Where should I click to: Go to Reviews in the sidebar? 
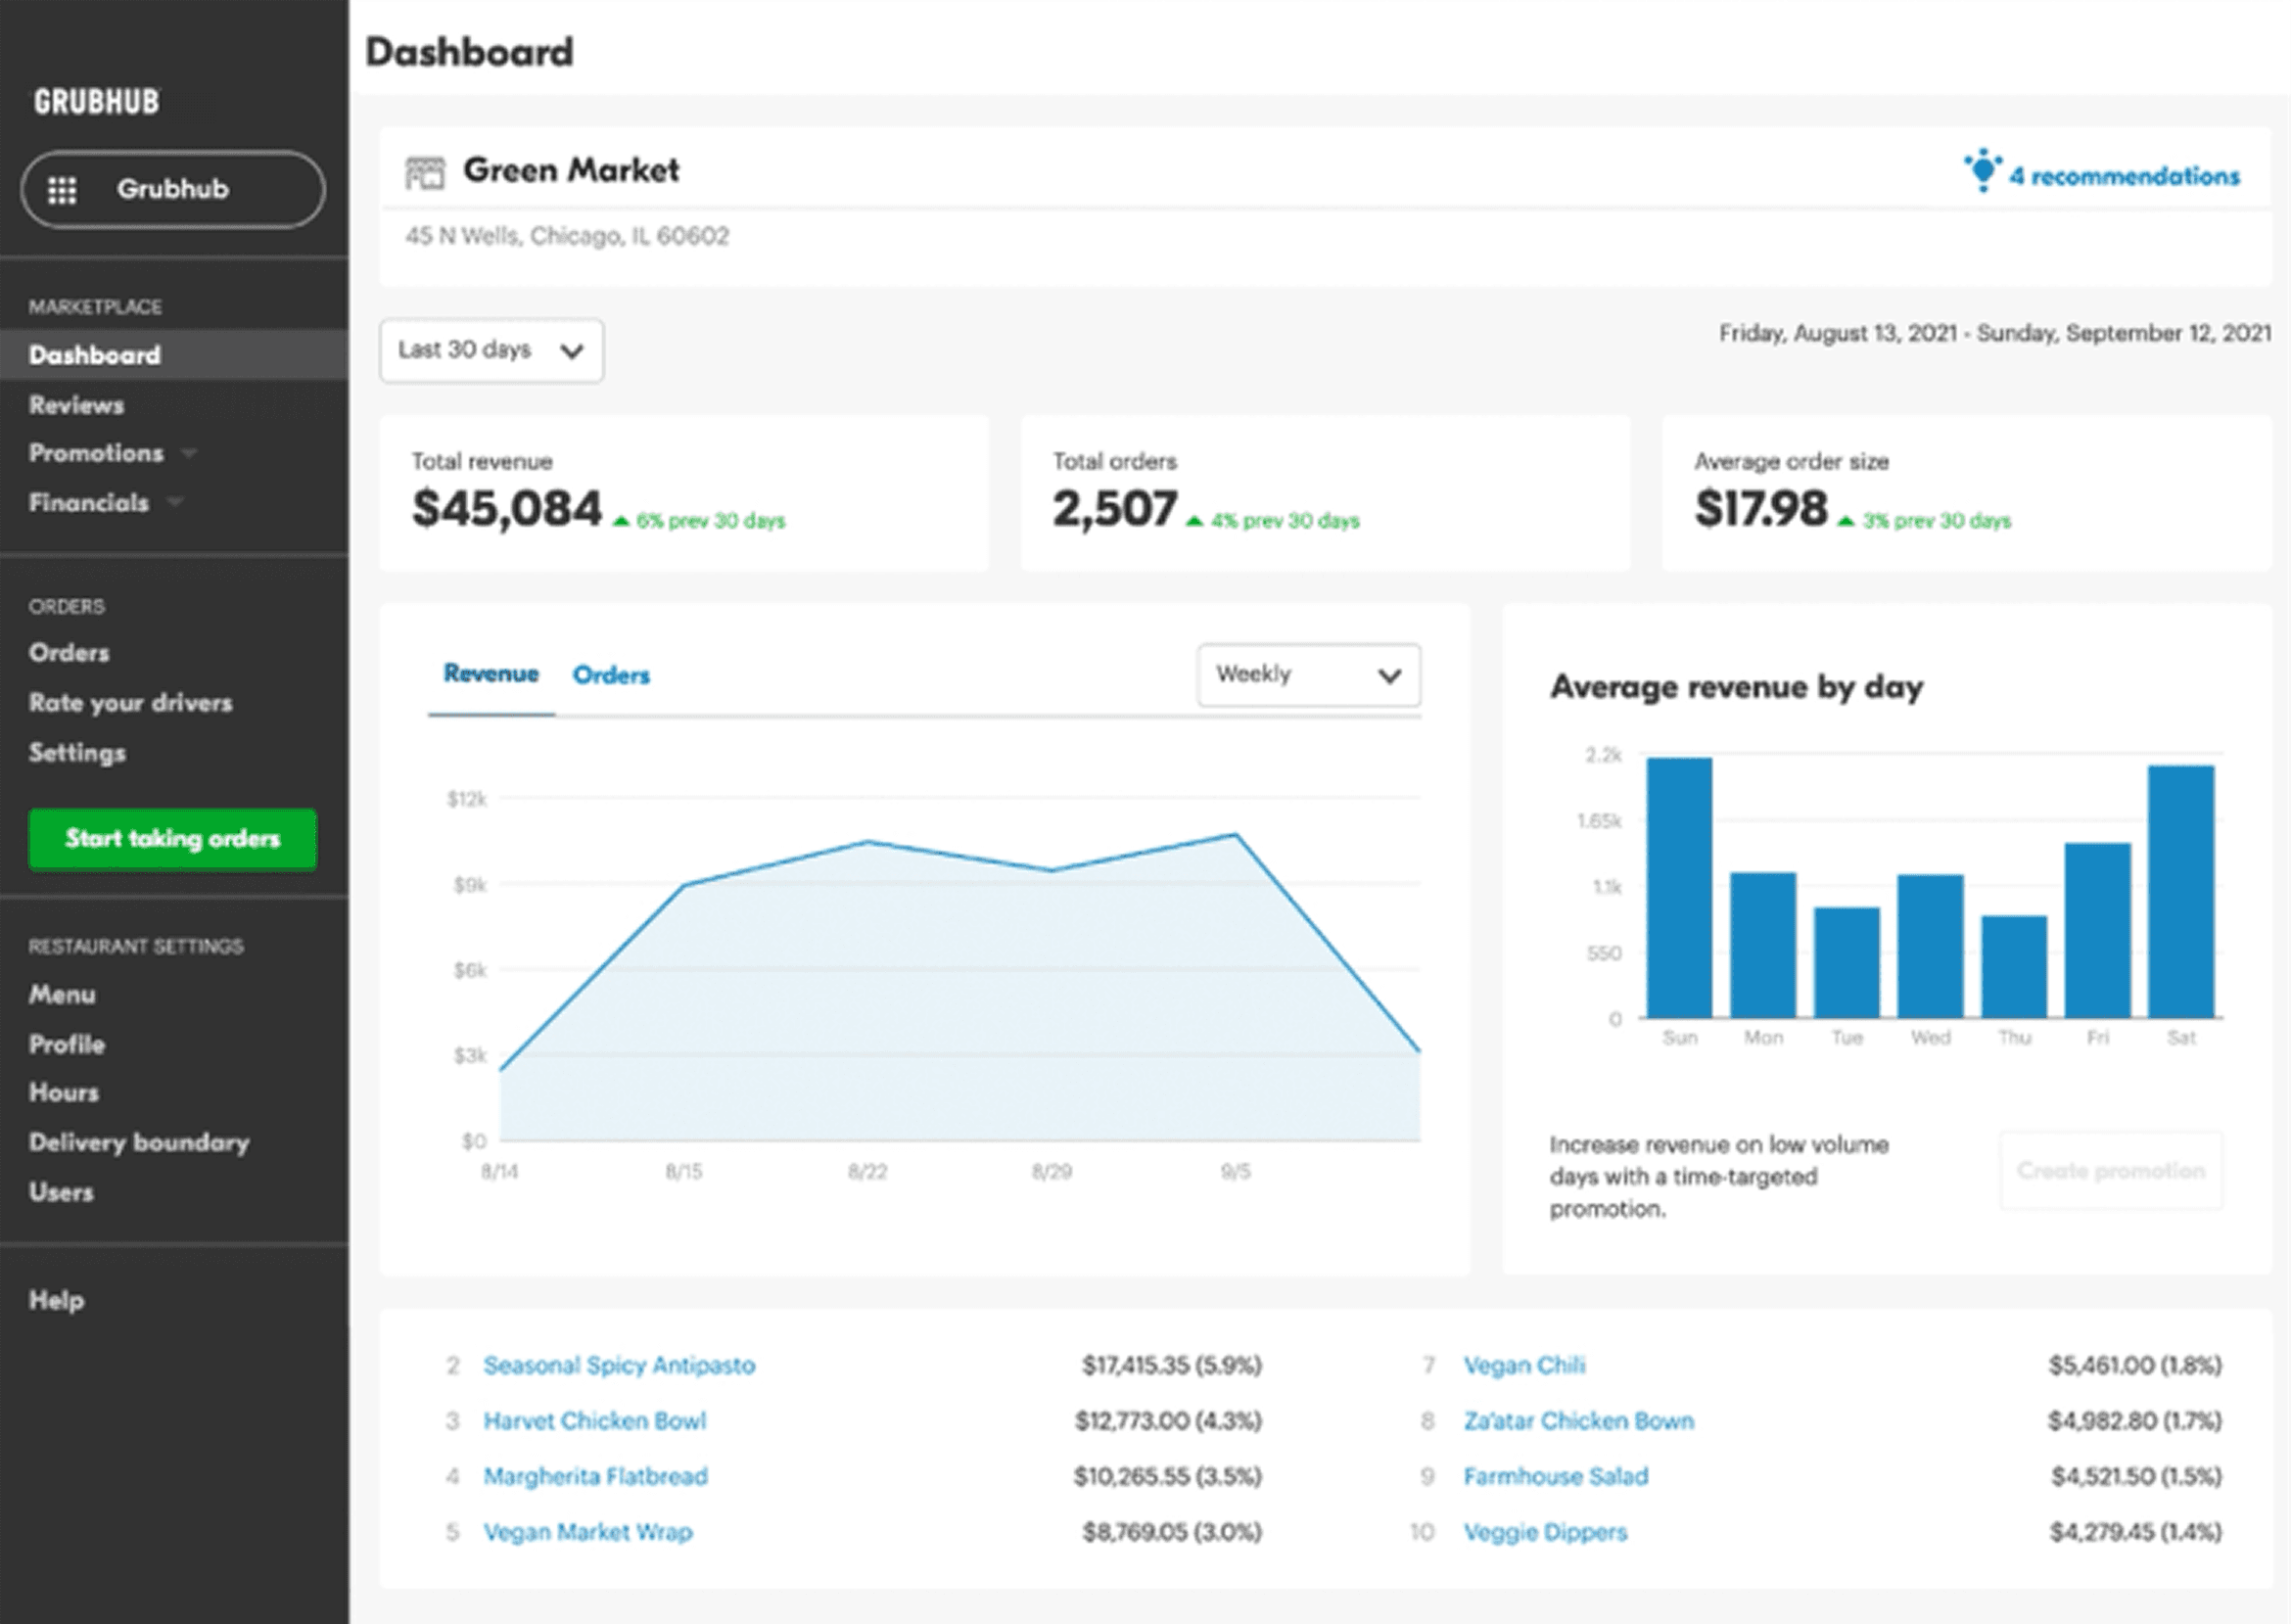click(x=77, y=405)
